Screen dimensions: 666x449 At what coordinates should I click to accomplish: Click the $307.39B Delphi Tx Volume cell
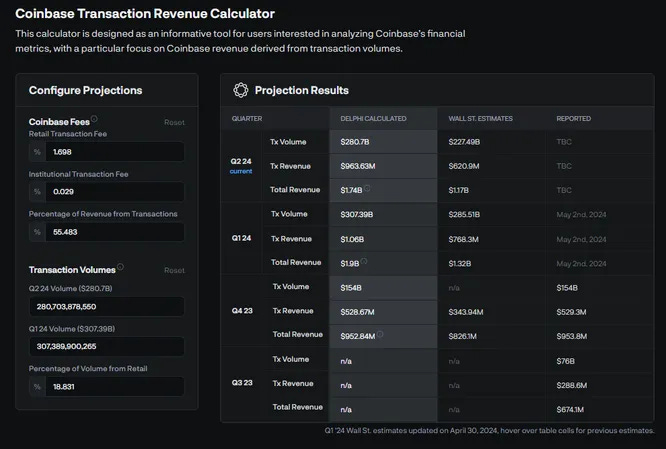tap(383, 215)
